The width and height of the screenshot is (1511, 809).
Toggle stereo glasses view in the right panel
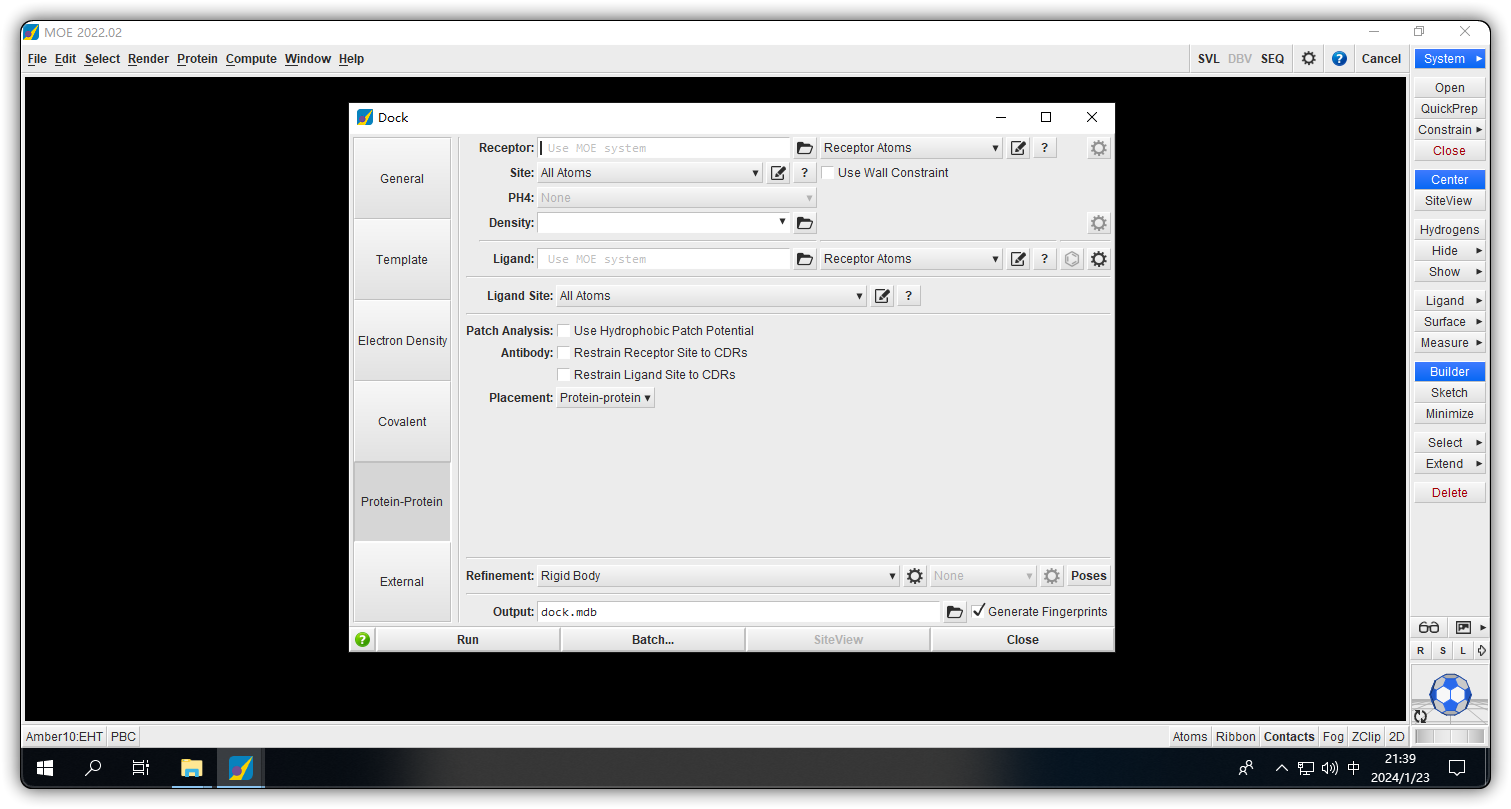pos(1429,627)
